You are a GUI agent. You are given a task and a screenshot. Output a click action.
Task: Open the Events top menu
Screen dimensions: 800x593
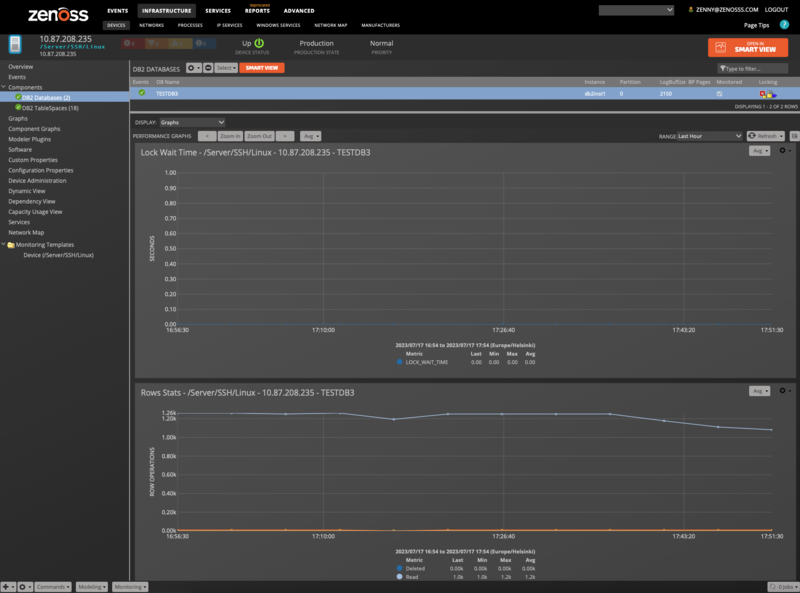(118, 11)
